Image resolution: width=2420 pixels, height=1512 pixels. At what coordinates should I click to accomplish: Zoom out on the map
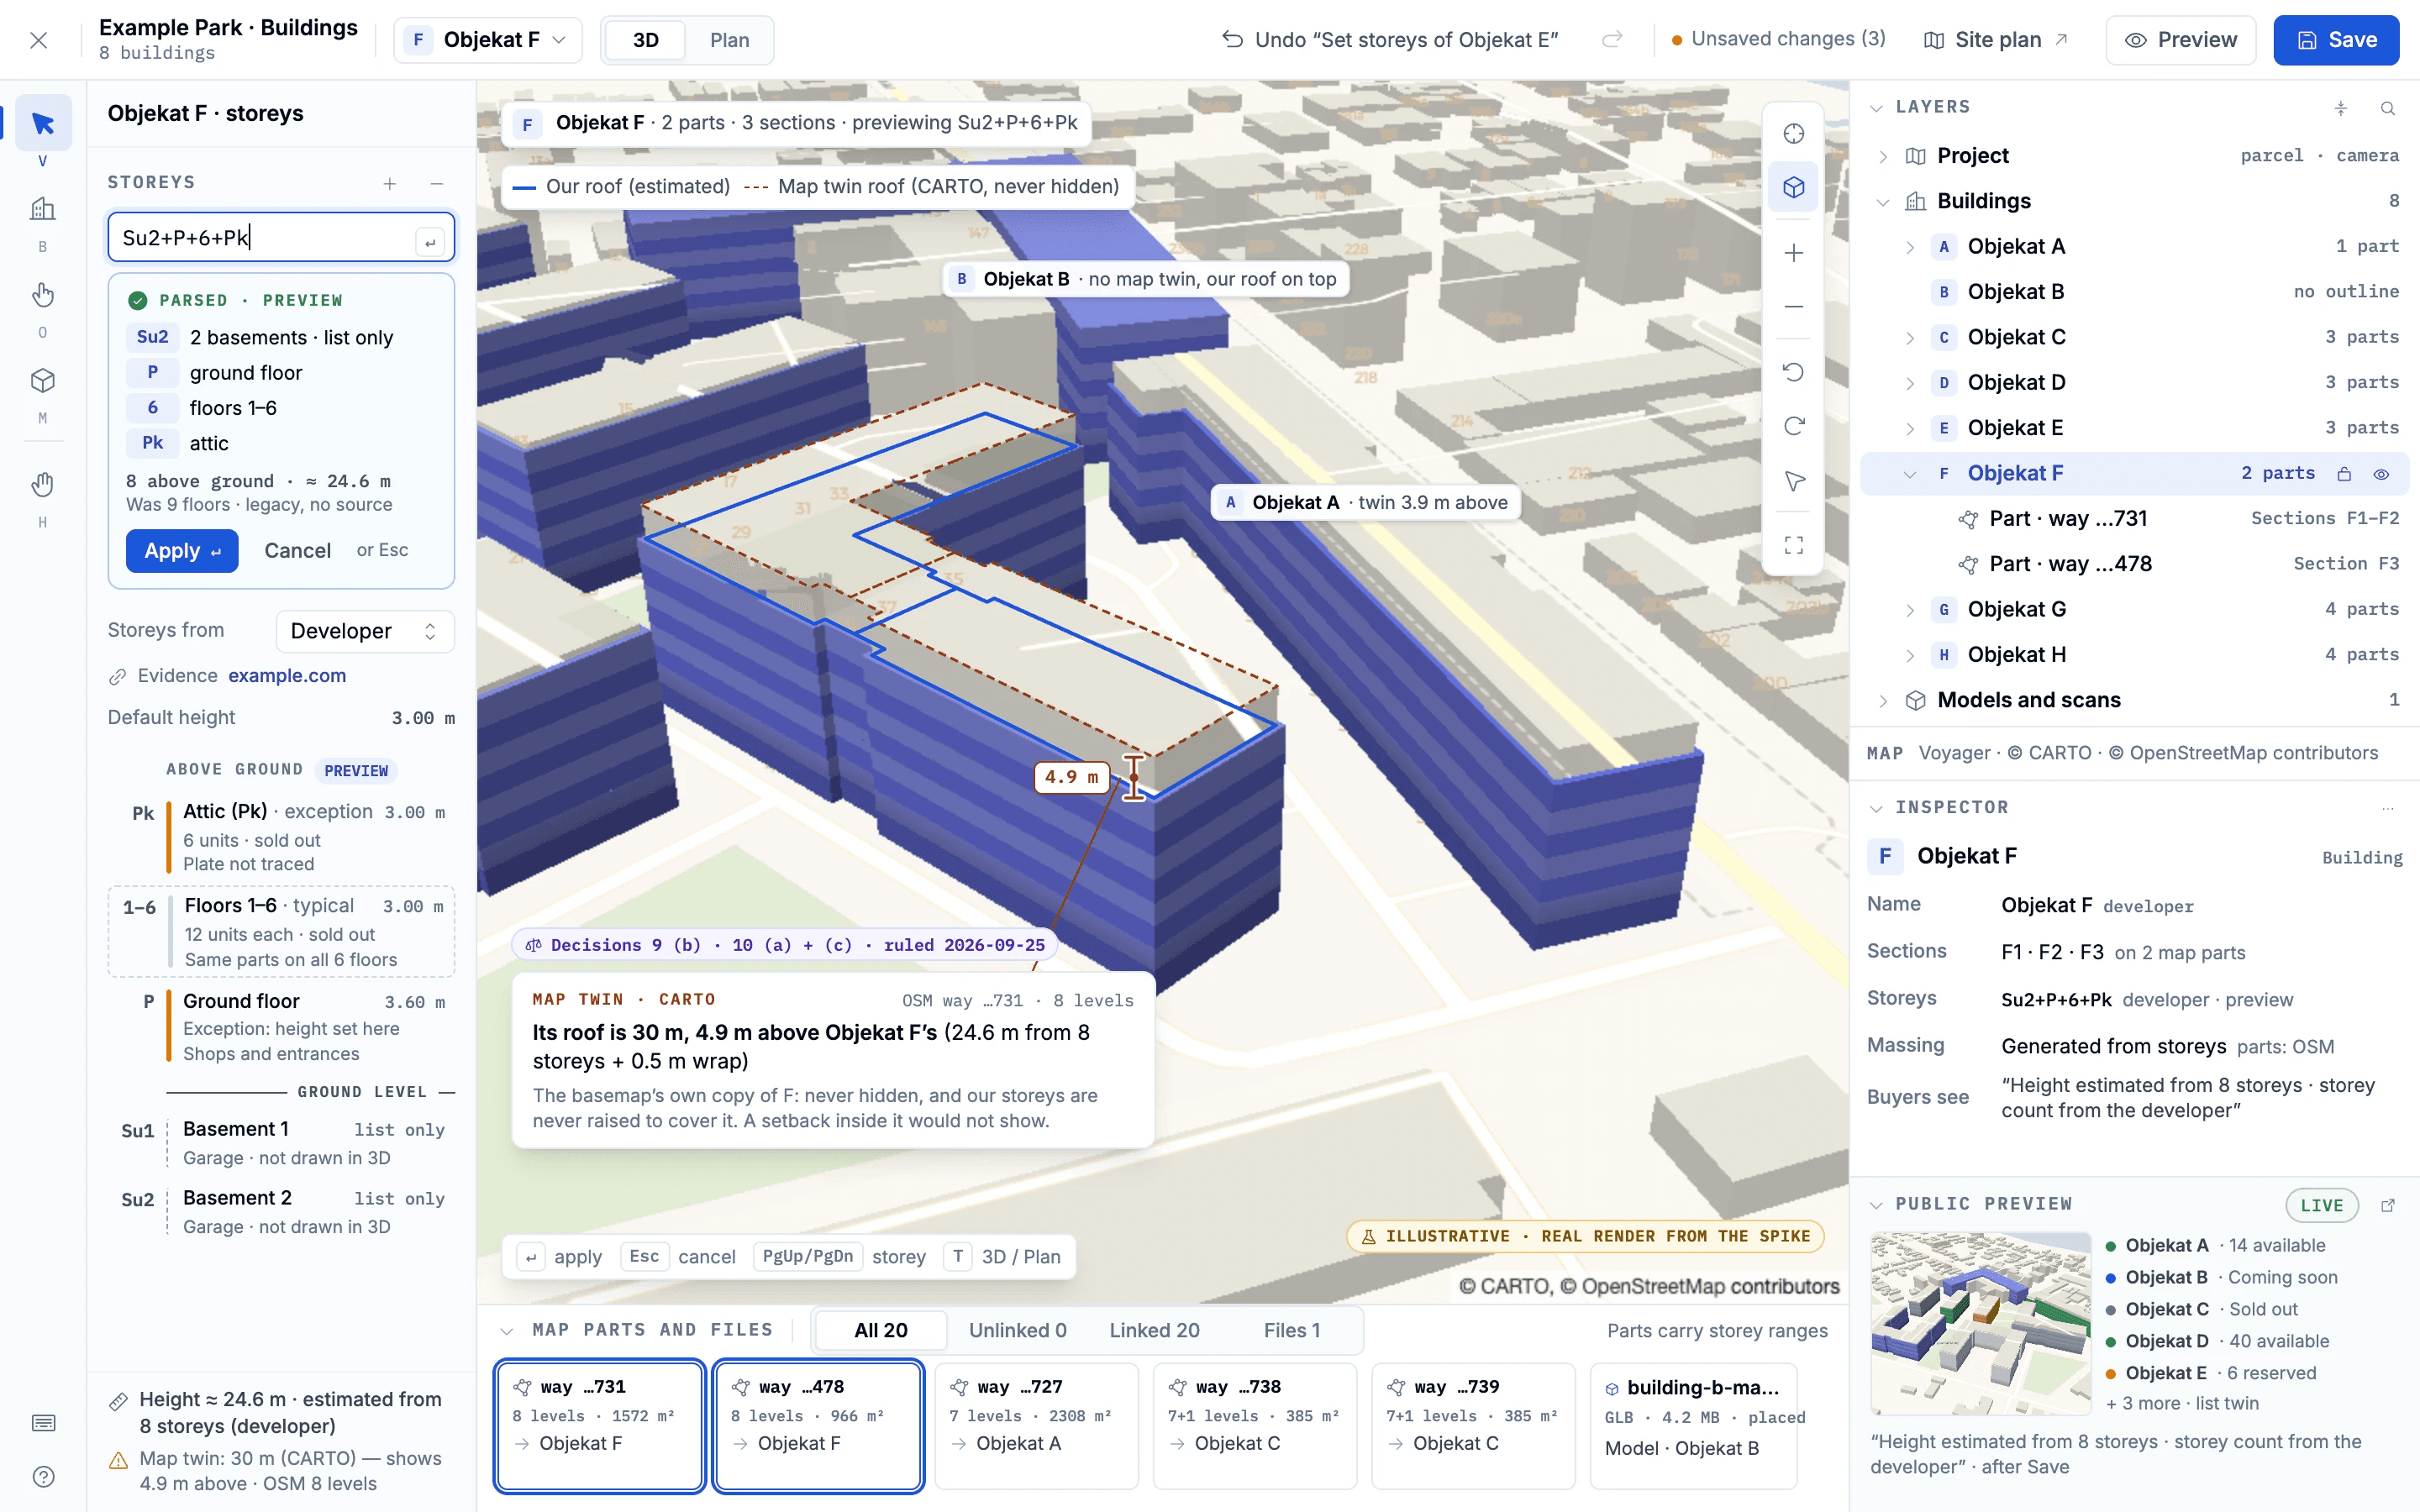1794,307
